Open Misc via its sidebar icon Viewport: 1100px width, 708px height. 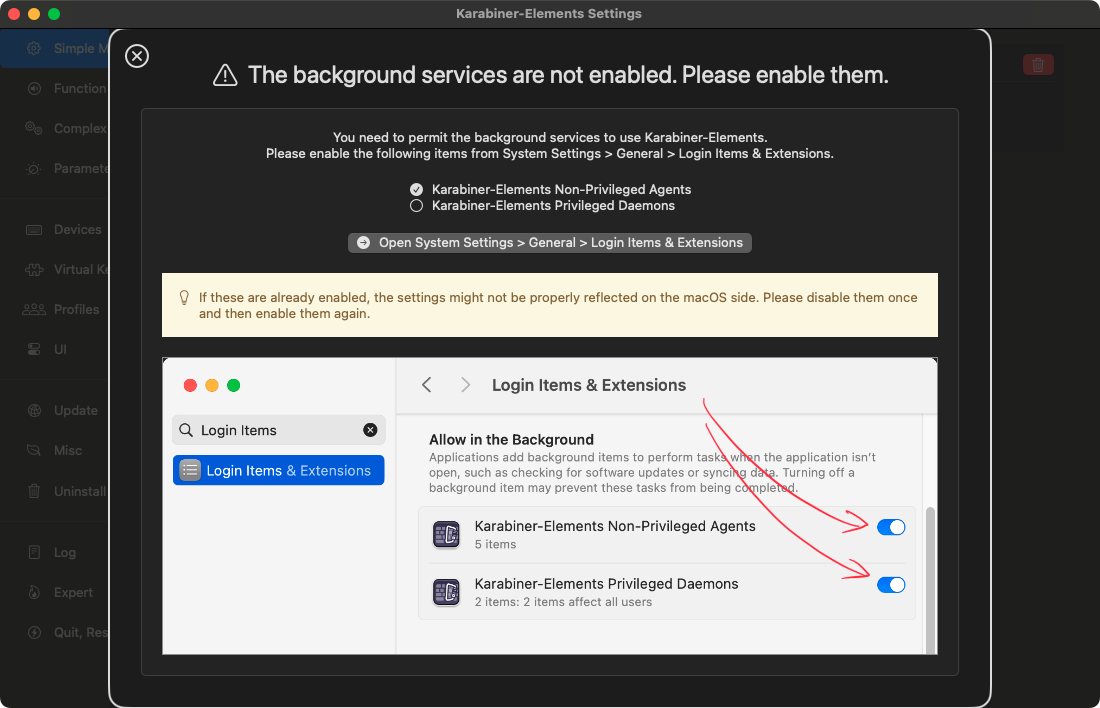34,450
